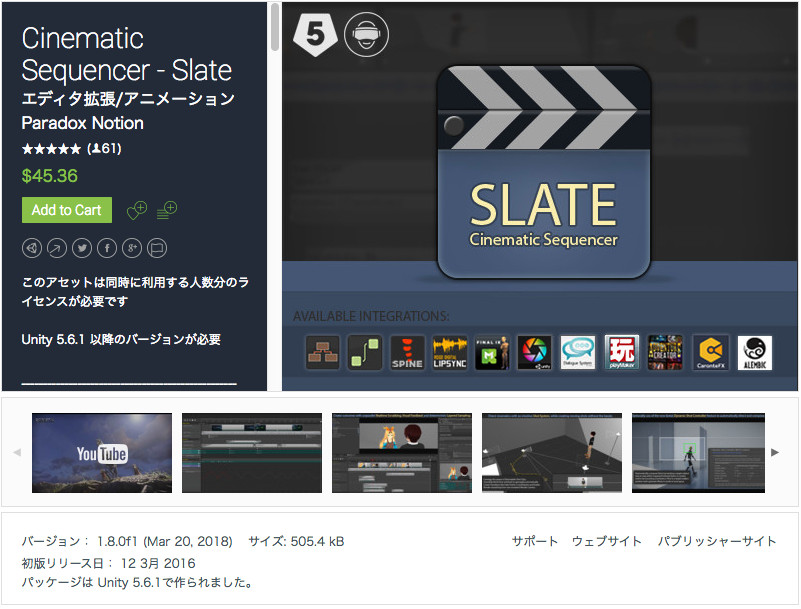Open the share link arrow icon

coord(57,248)
